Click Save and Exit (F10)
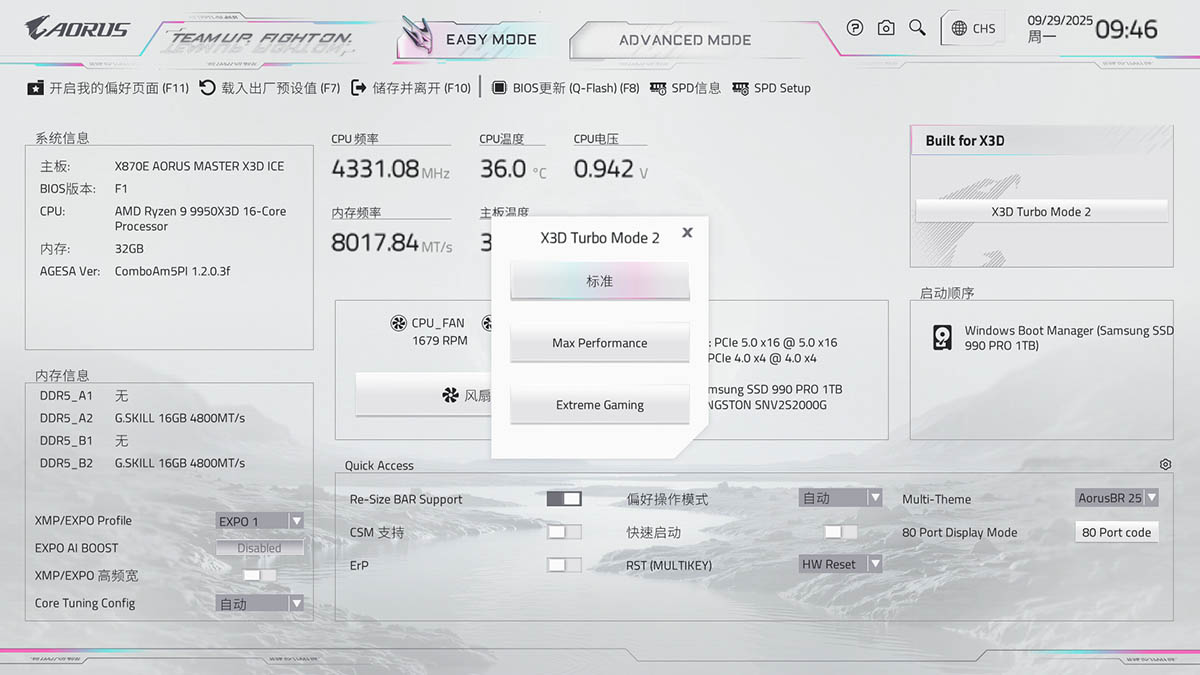Image resolution: width=1200 pixels, height=675 pixels. (410, 88)
